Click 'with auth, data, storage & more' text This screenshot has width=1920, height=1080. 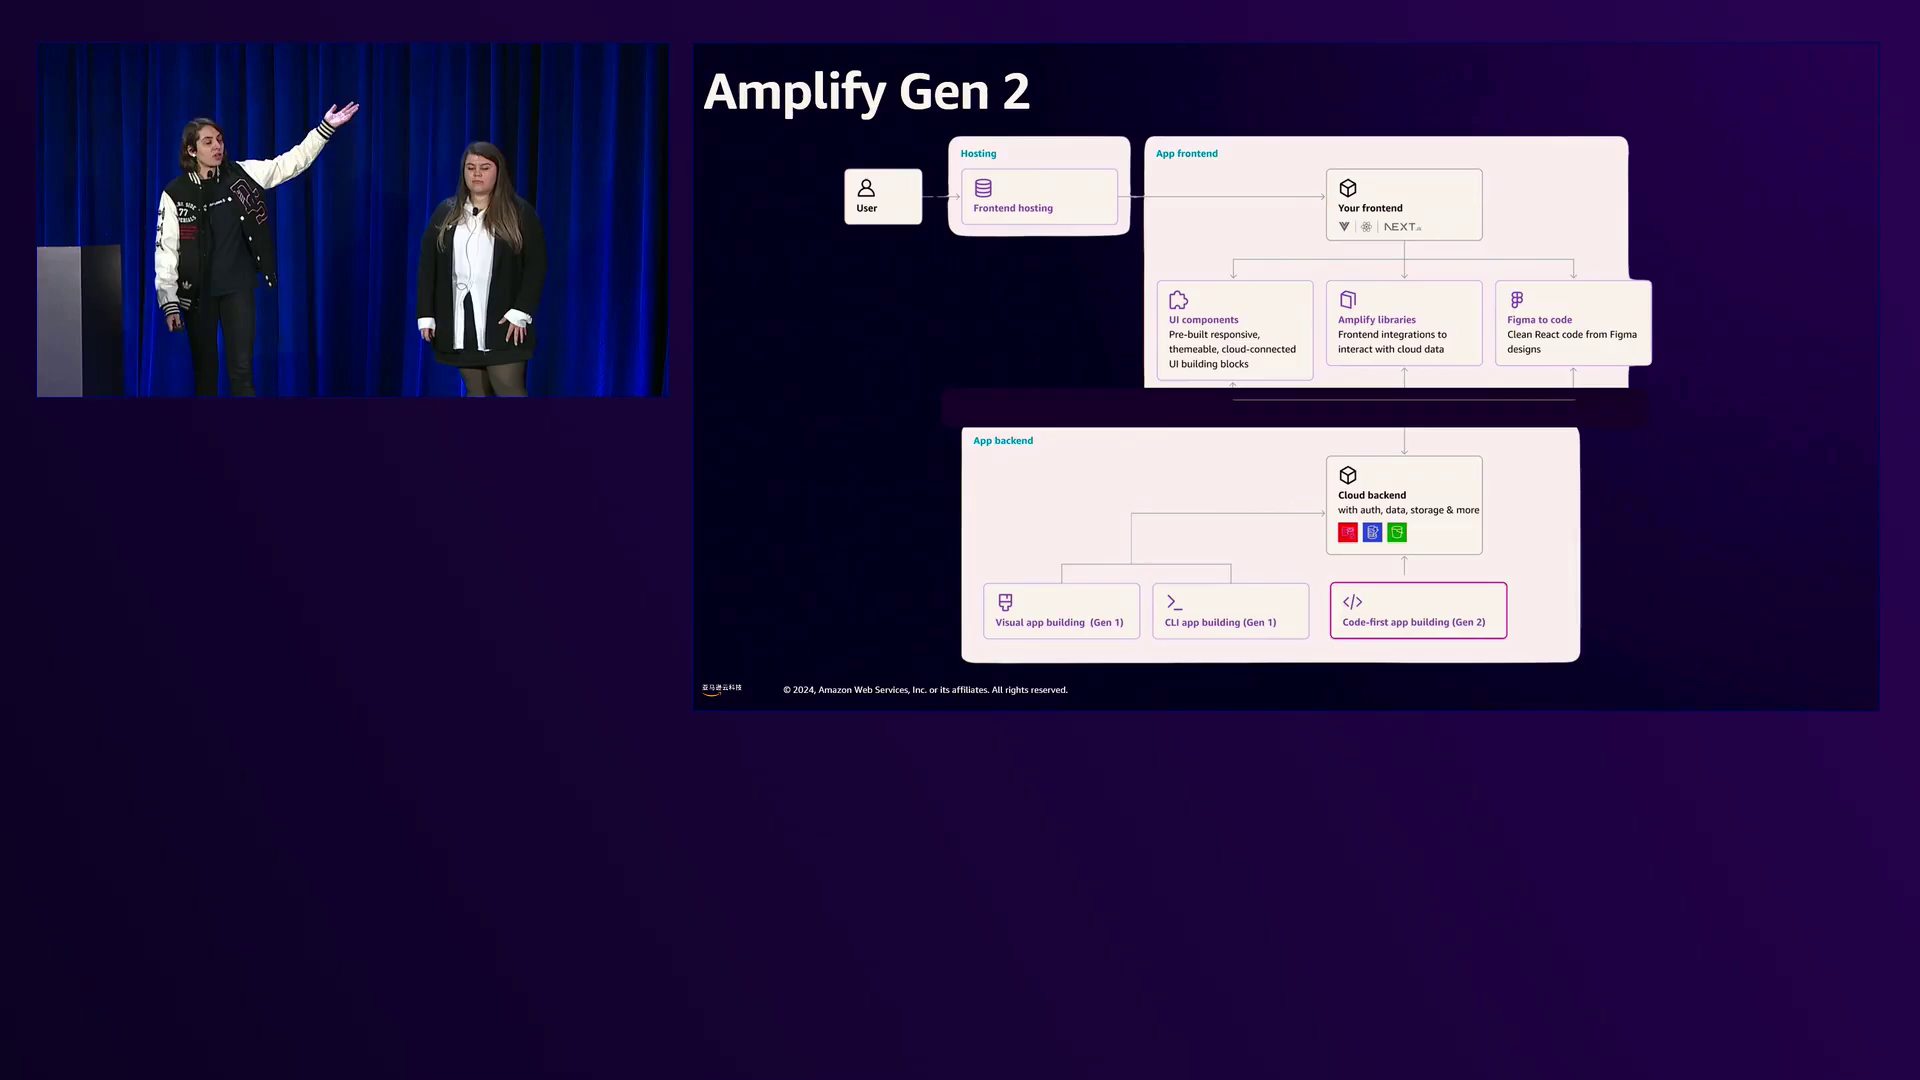click(1409, 510)
